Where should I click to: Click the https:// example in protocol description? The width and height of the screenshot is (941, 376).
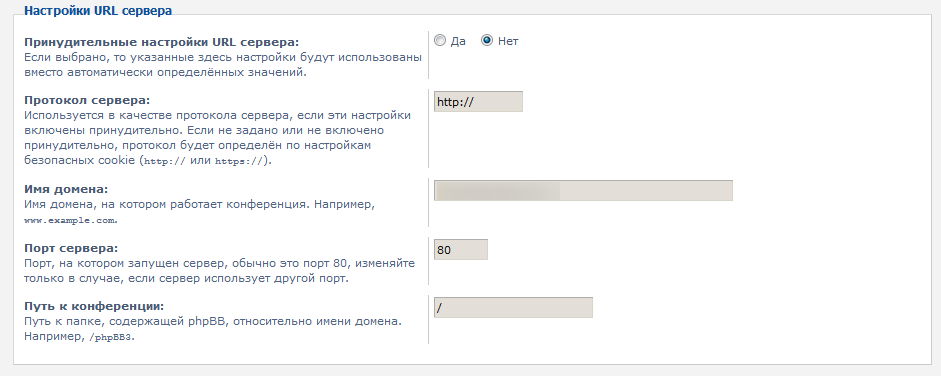(239, 161)
